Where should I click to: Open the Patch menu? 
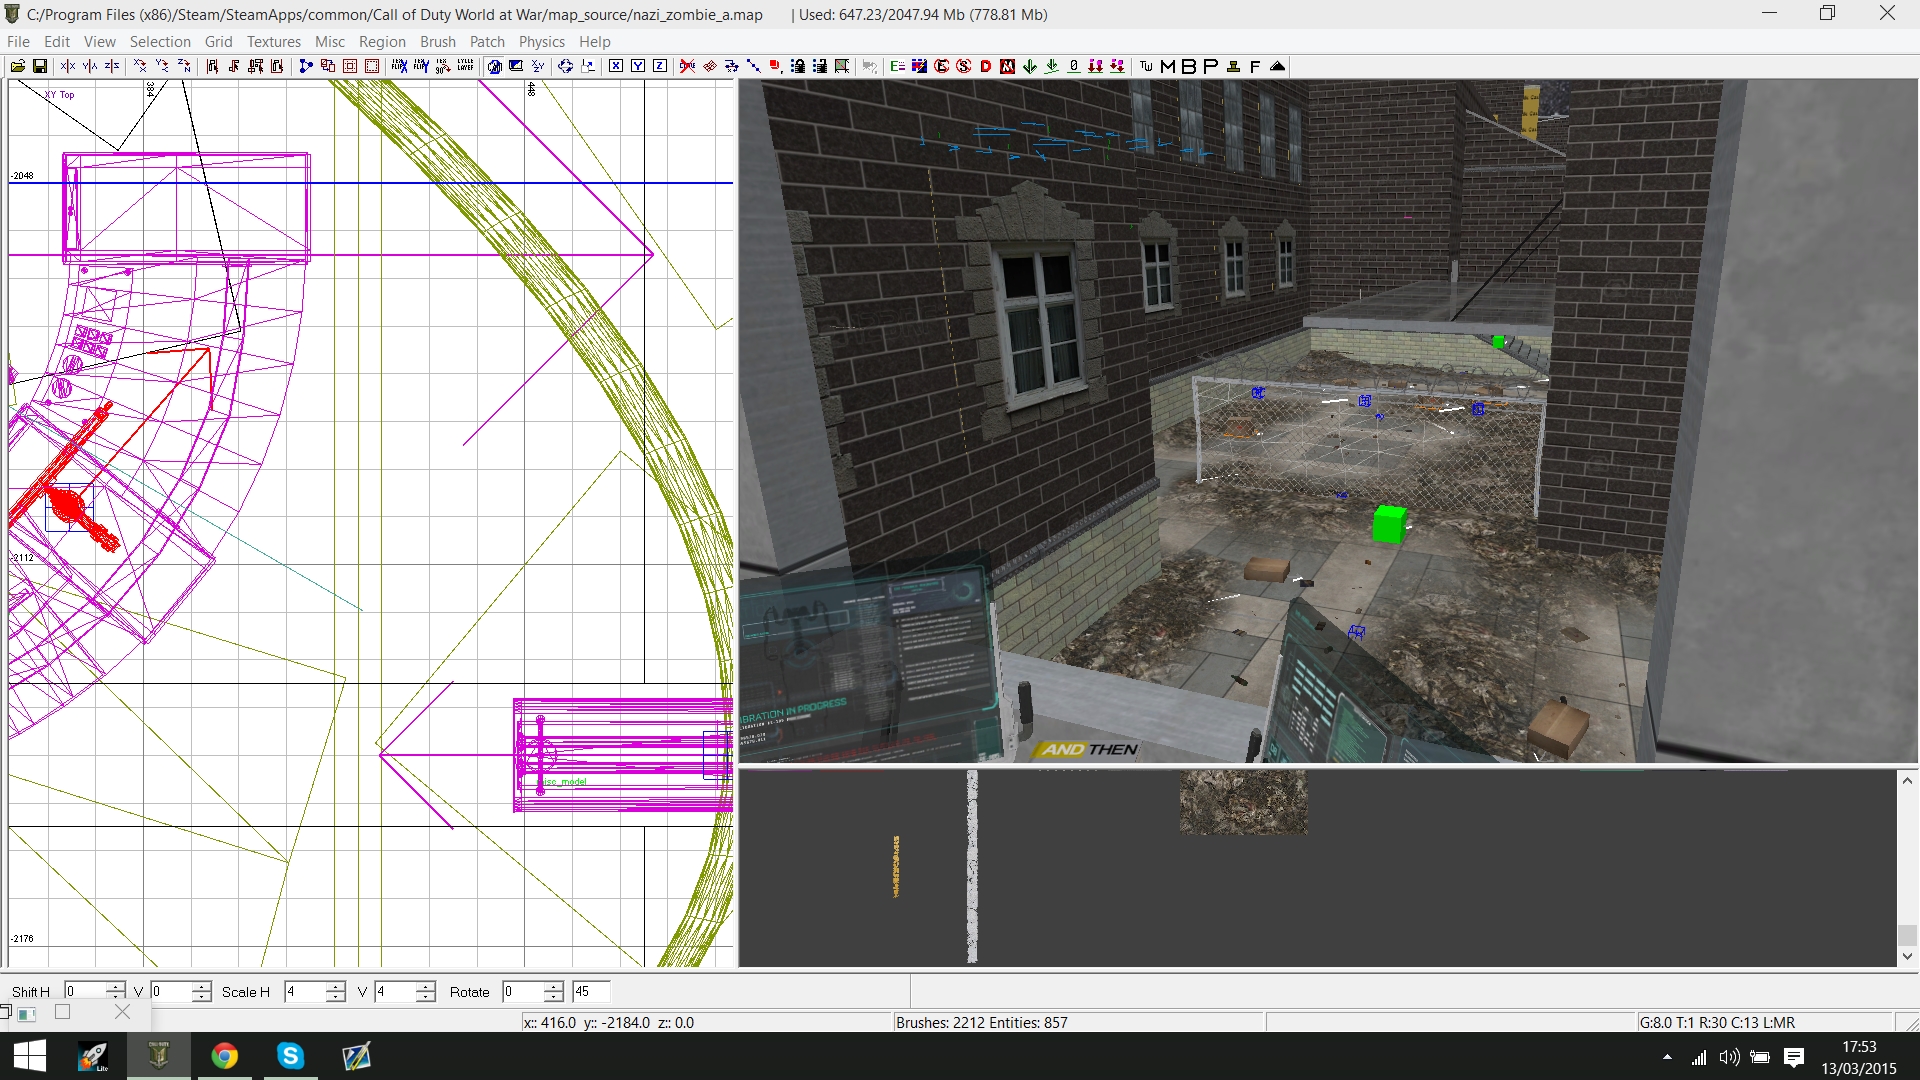tap(488, 42)
